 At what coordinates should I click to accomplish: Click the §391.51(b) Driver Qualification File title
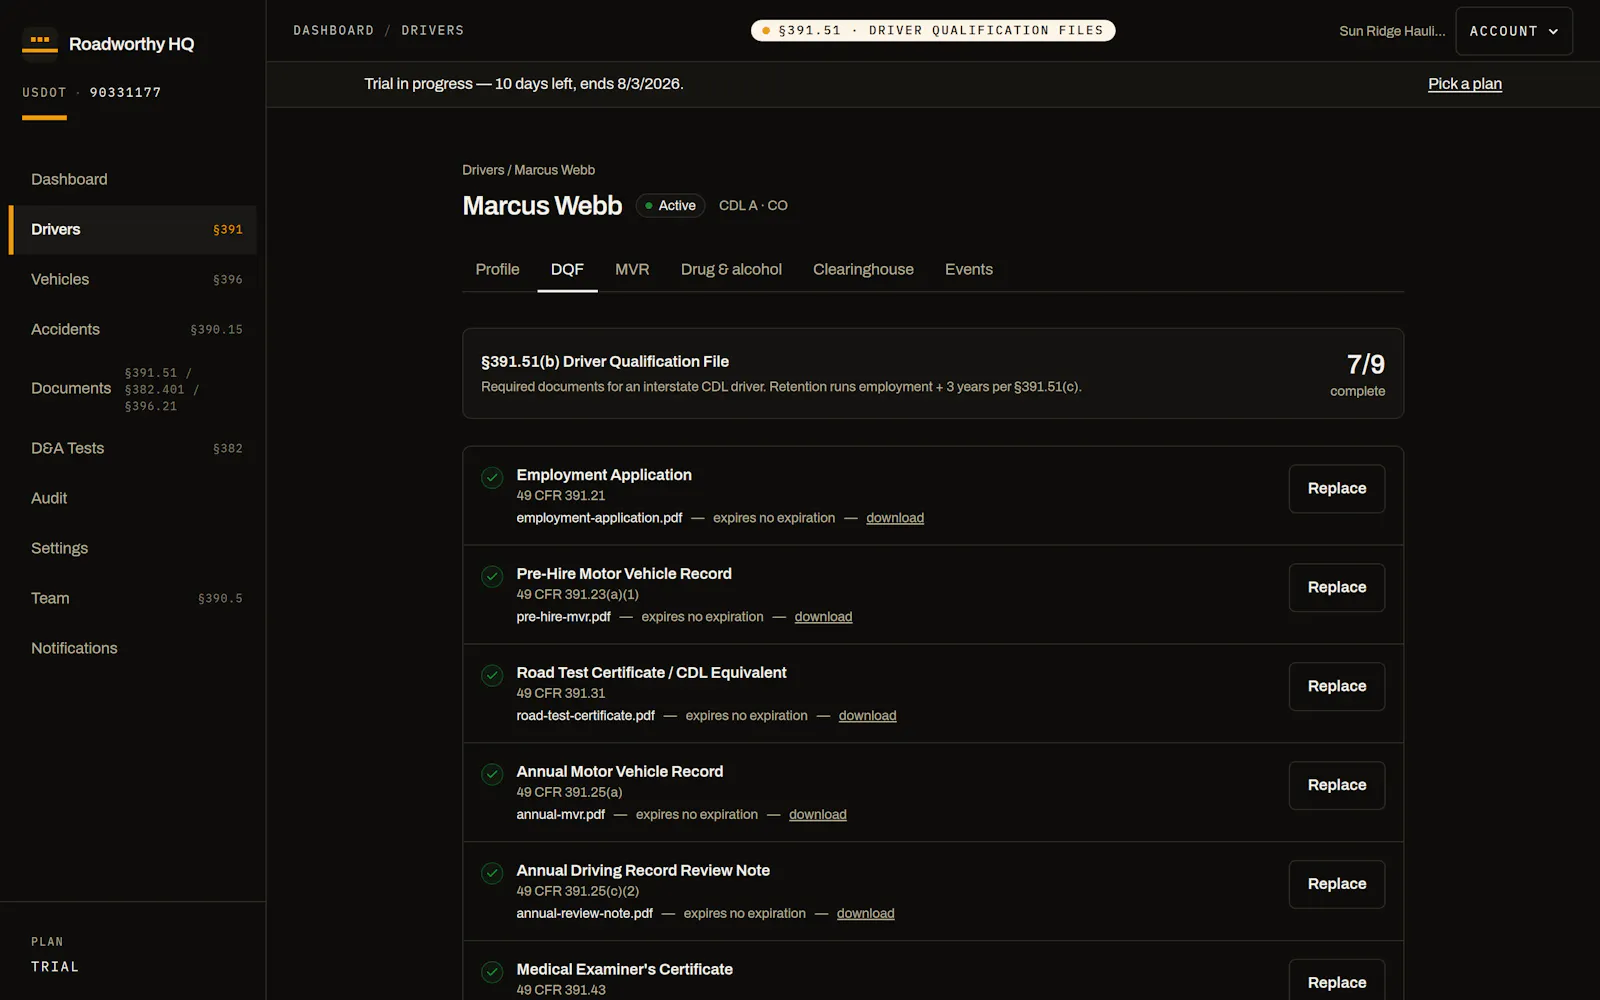coord(605,362)
